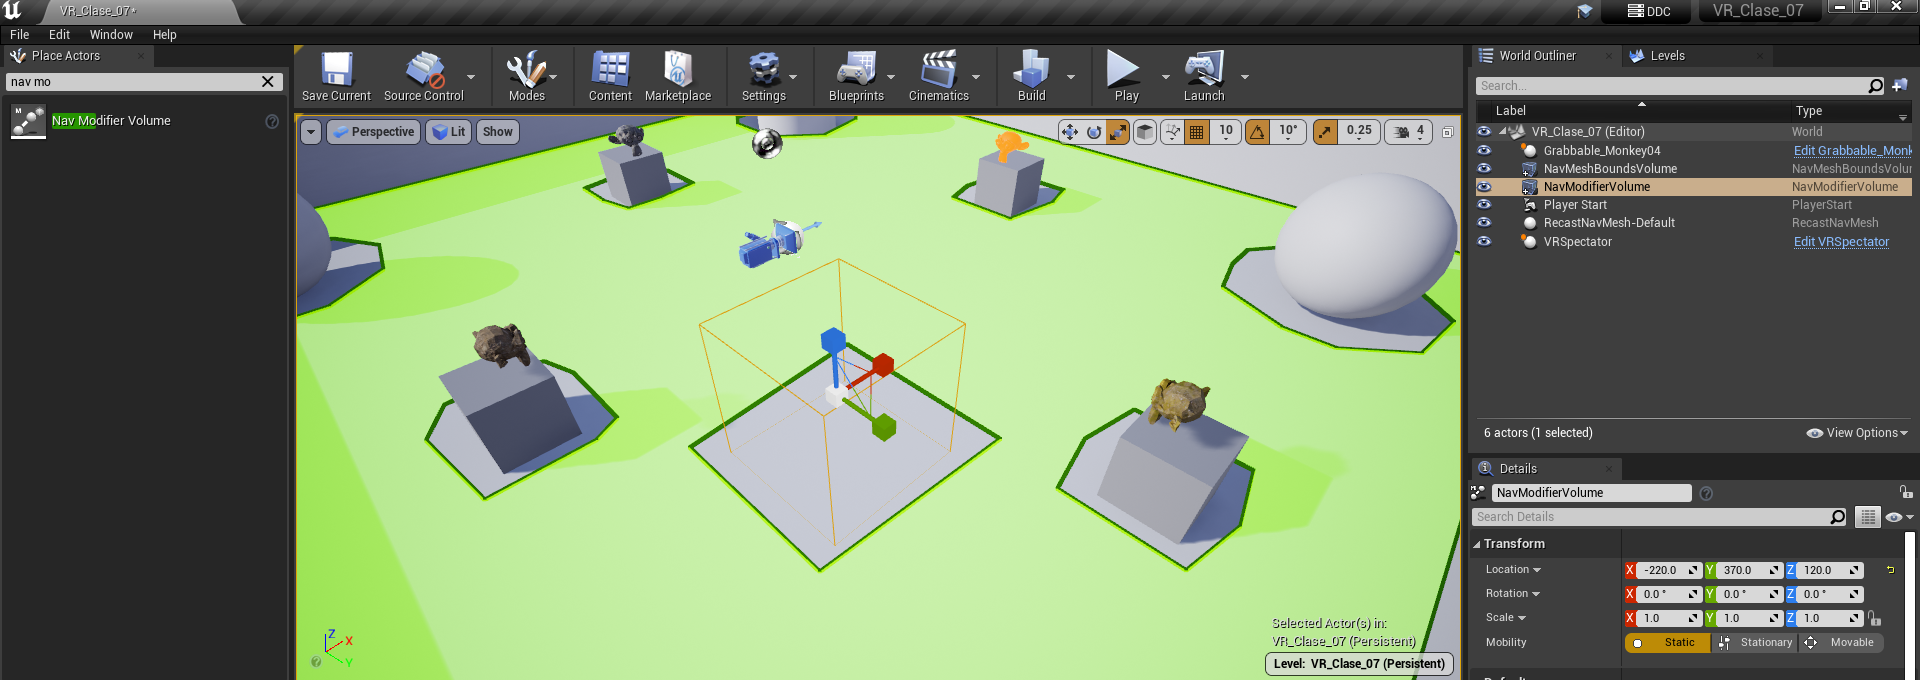1920x680 pixels.
Task: Open the Window menu
Action: [111, 35]
